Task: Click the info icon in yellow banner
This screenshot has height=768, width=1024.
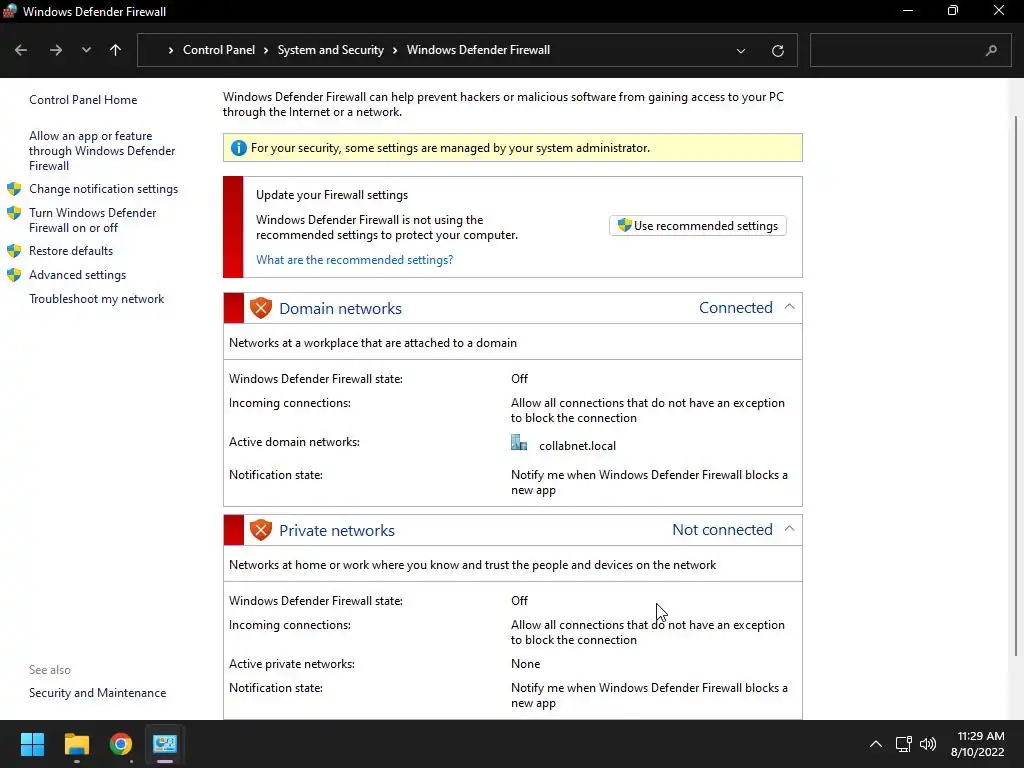Action: (239, 148)
